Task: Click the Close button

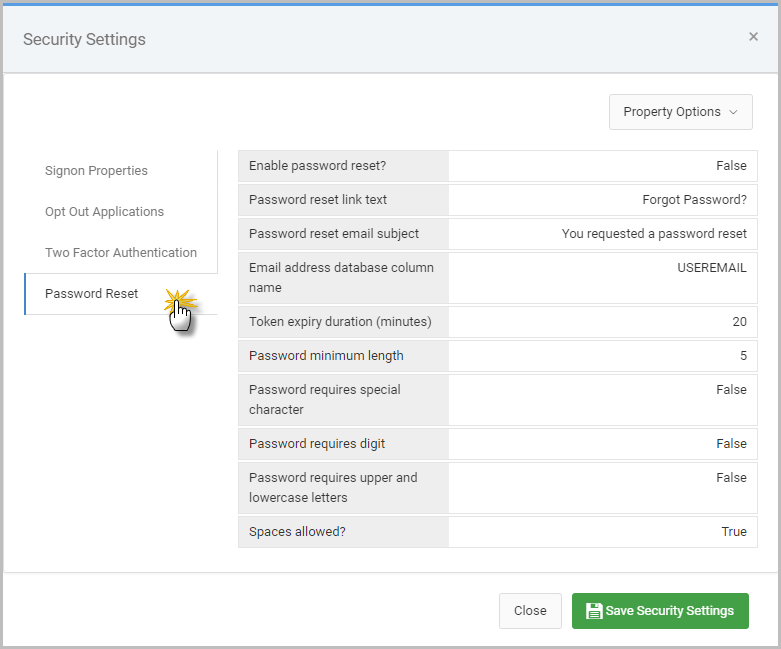Action: point(530,611)
